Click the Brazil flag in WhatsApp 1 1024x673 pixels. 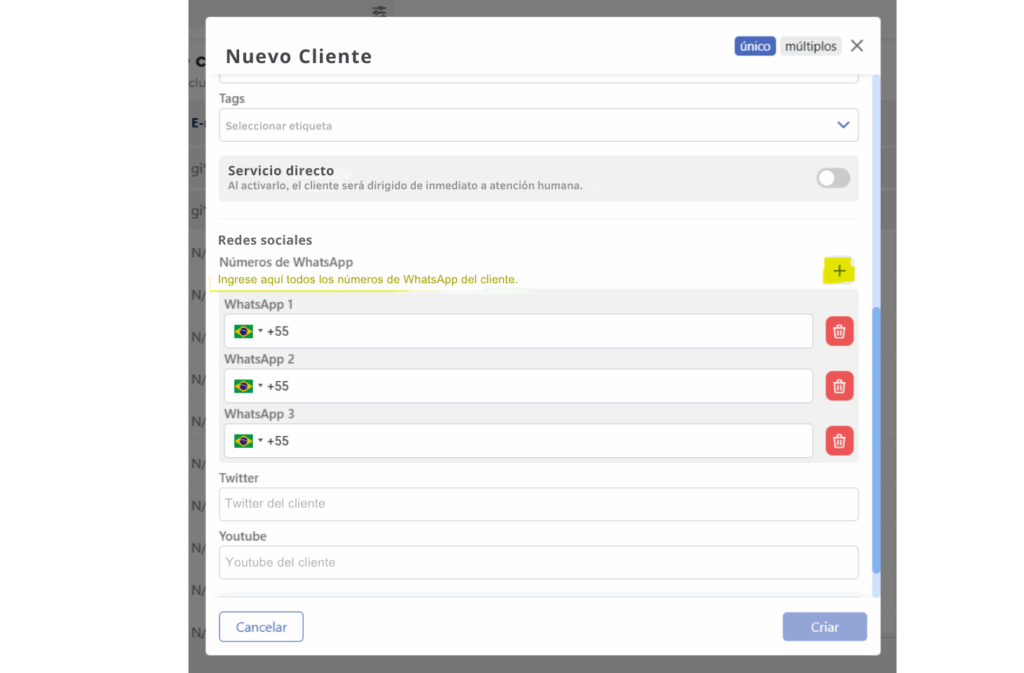[x=243, y=332]
